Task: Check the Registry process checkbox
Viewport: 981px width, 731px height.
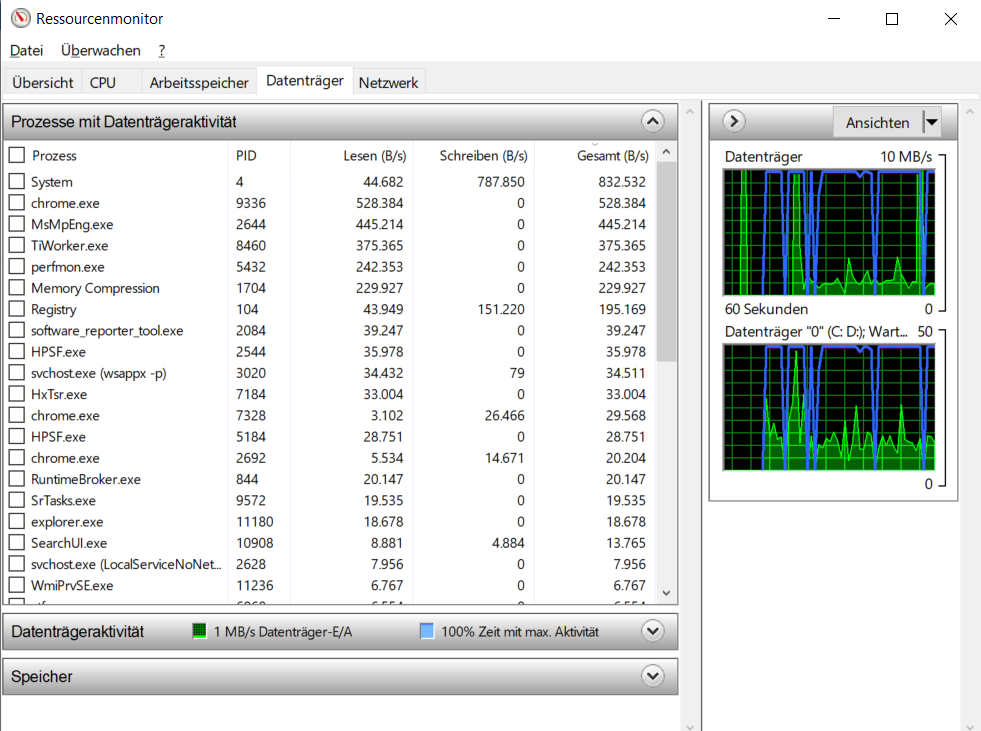Action: click(17, 309)
